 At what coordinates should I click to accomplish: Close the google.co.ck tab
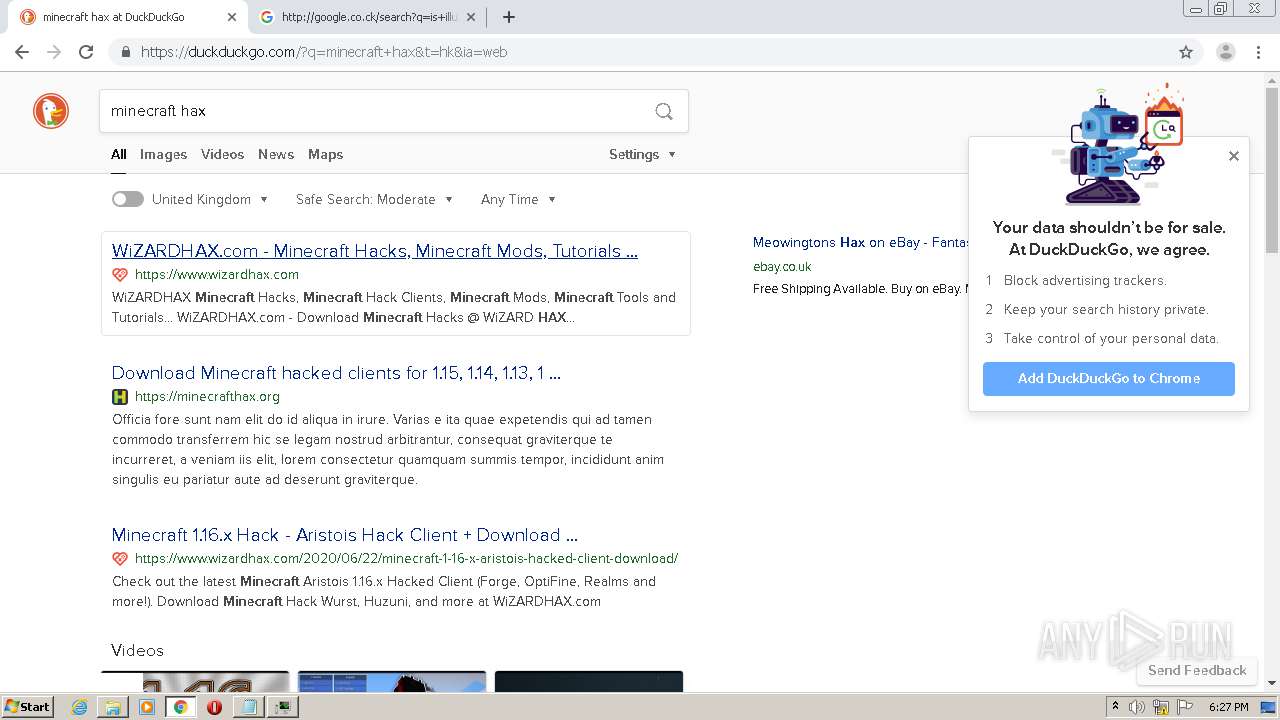[x=471, y=17]
